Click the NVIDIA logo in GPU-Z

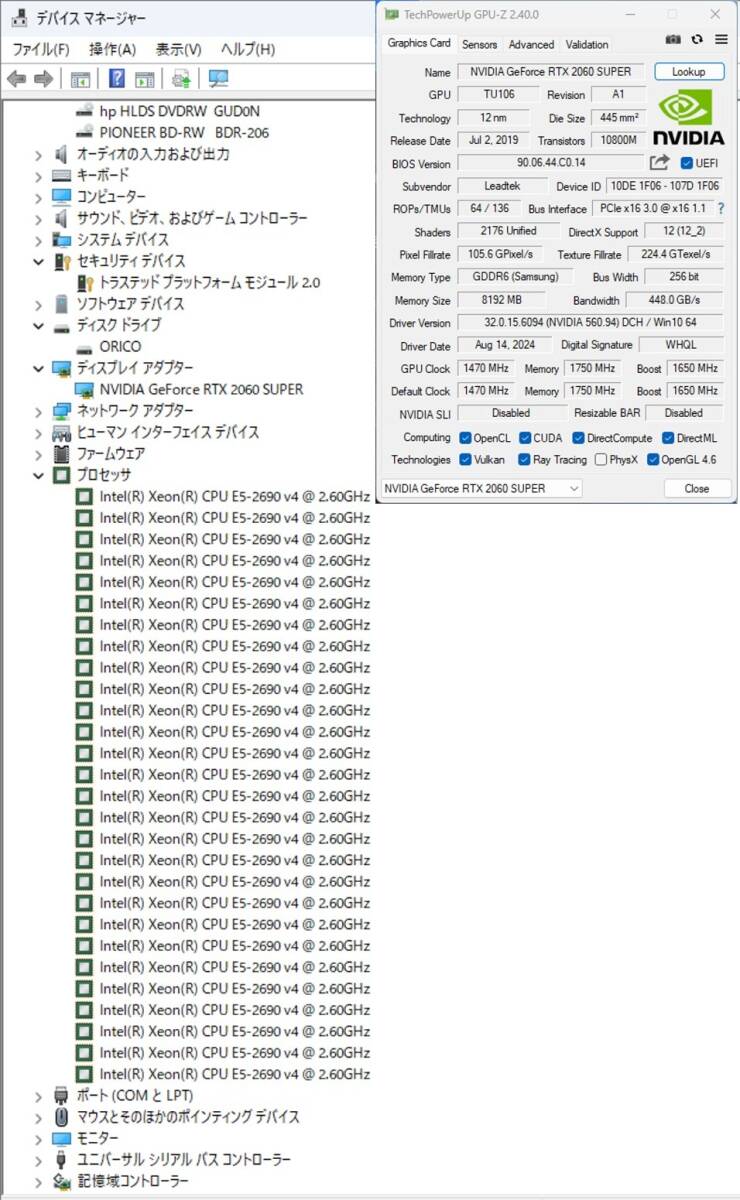tap(688, 117)
